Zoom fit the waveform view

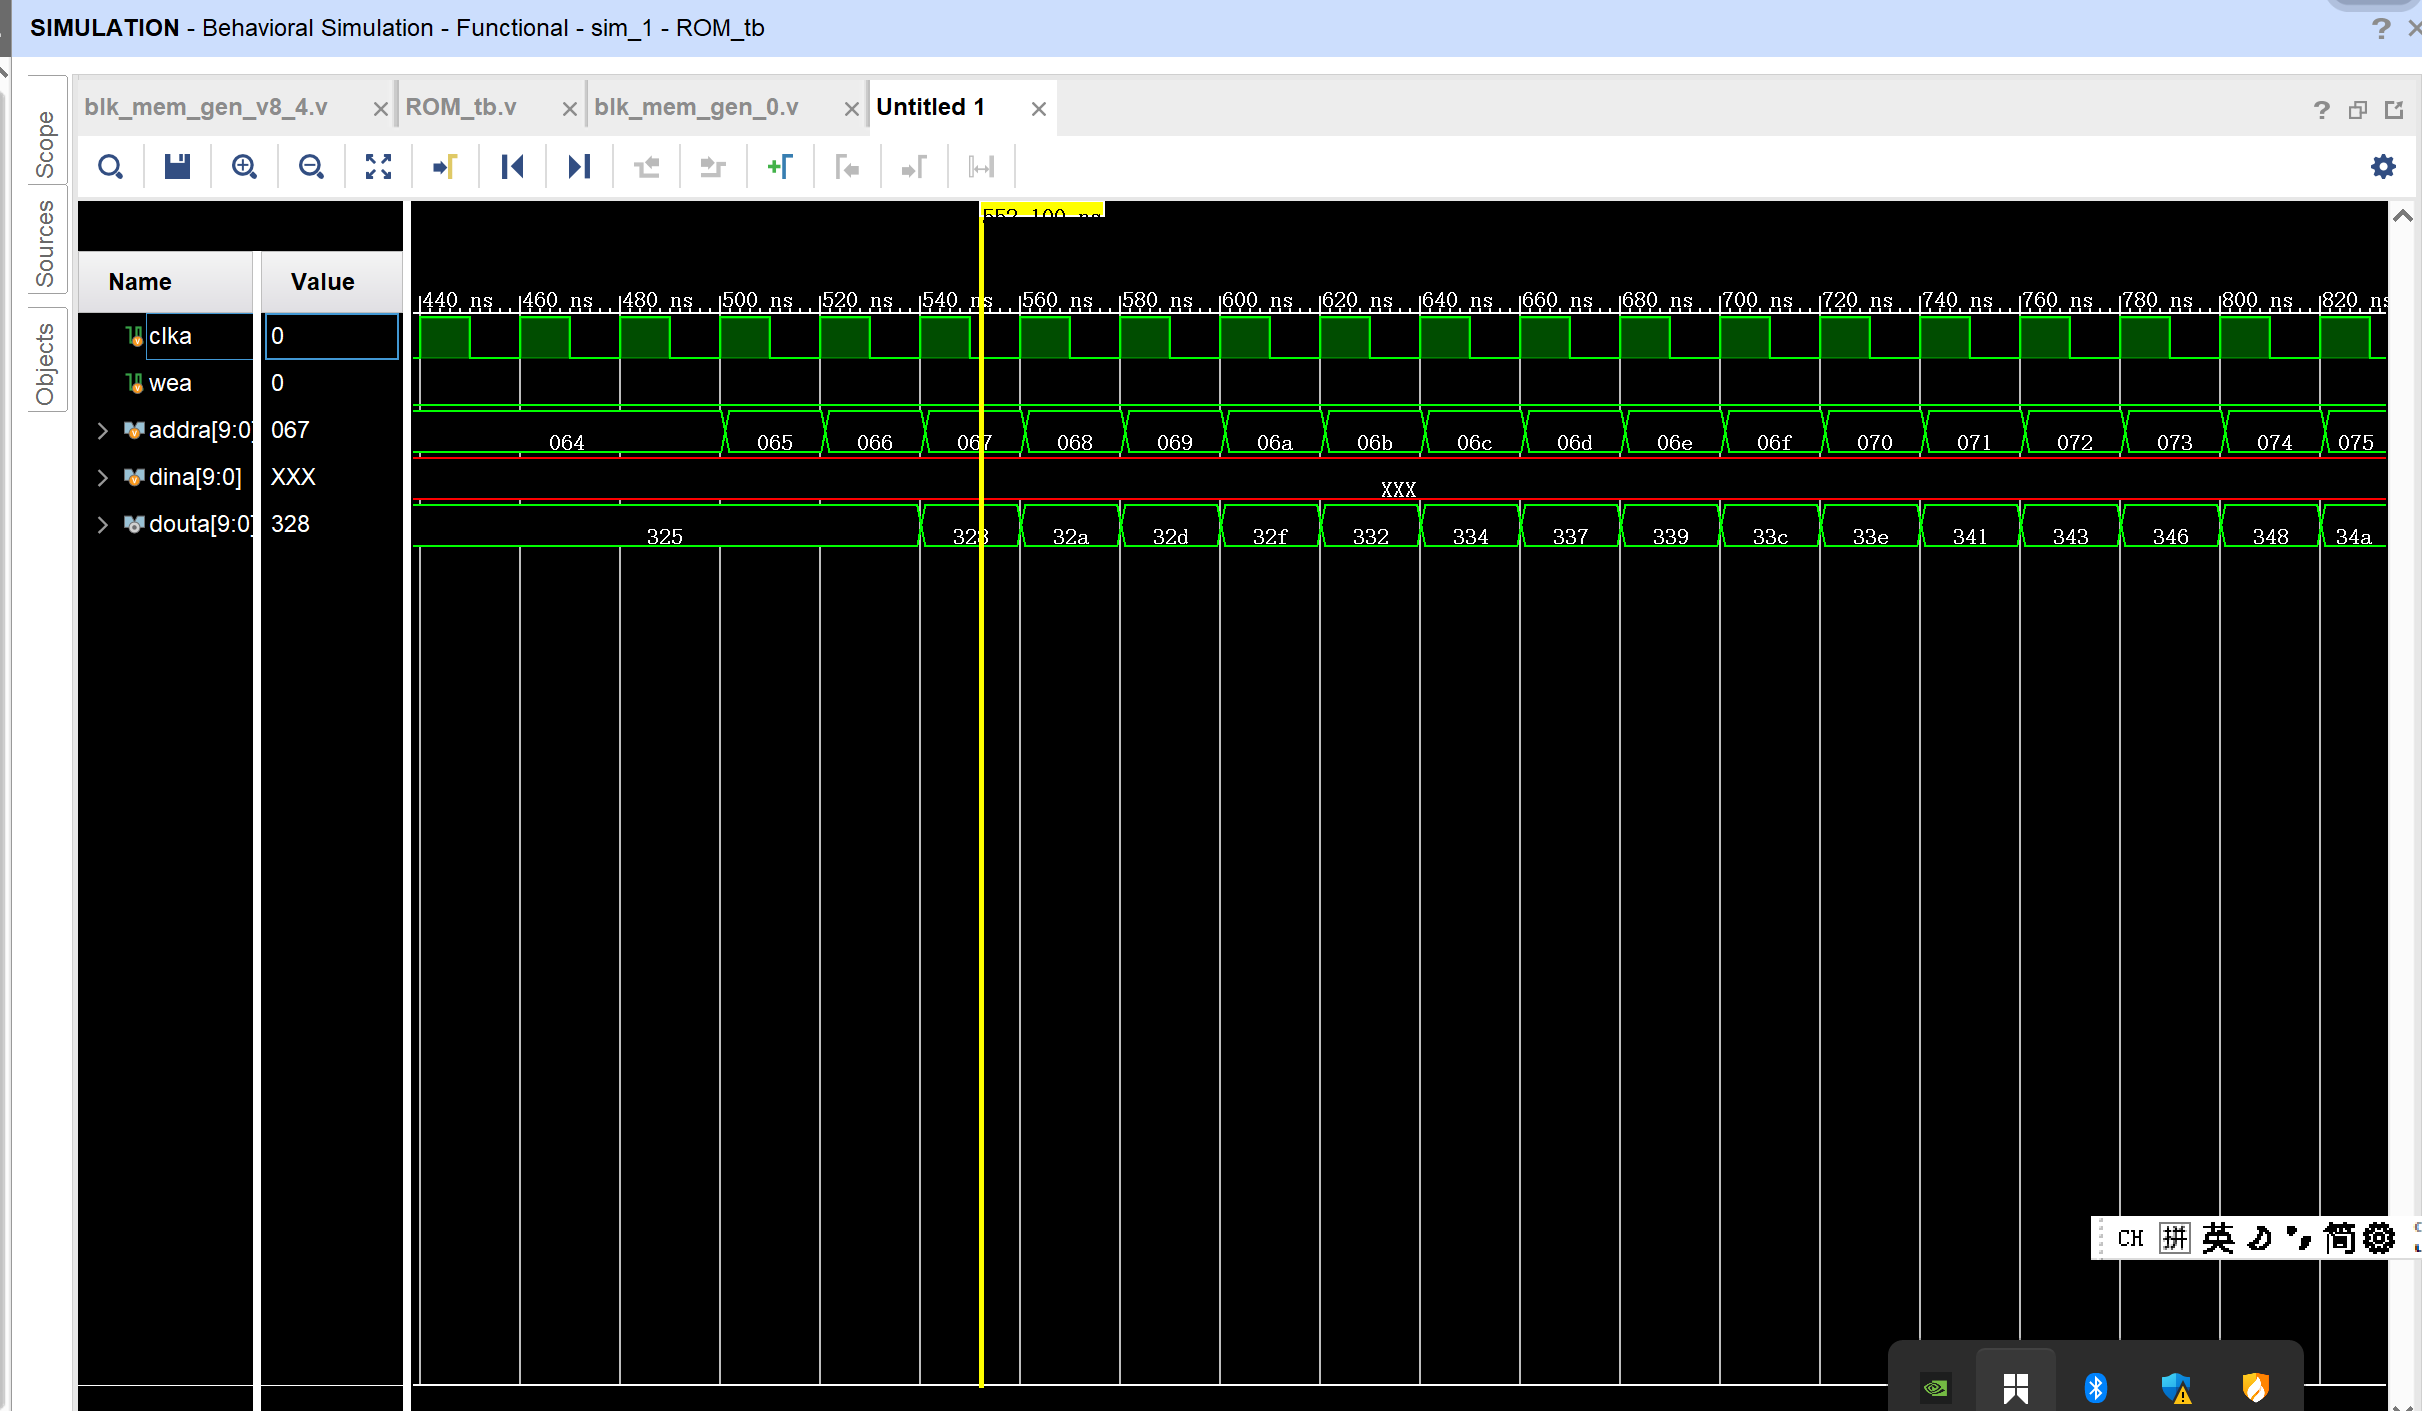378,166
